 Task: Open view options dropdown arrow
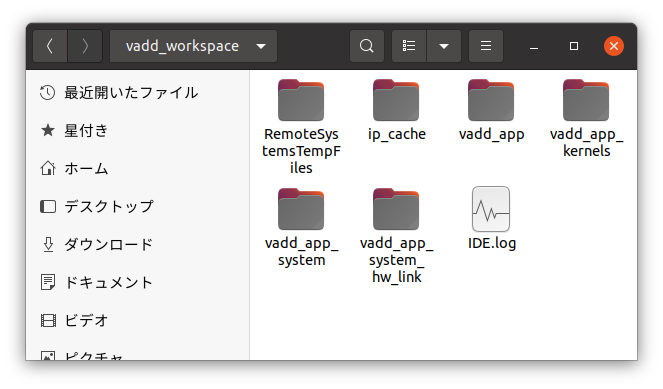tap(444, 46)
